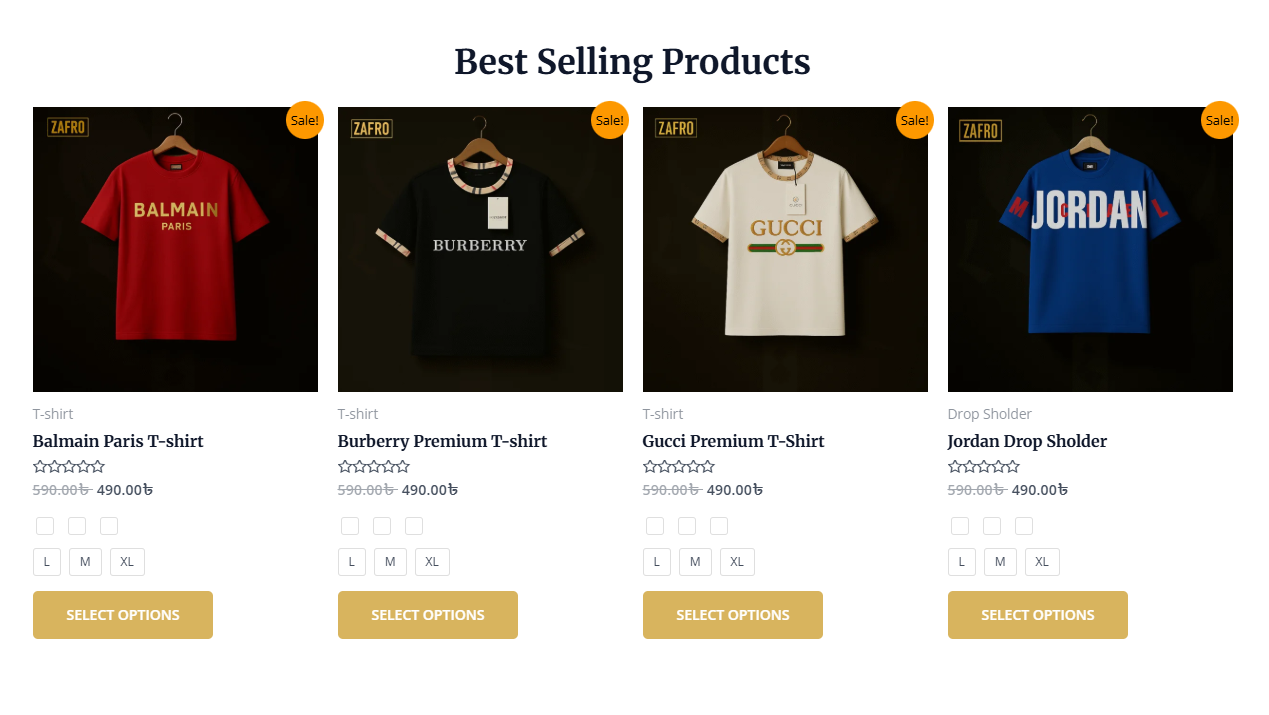Click the blue Jordan shirt product image
Viewport: 1269px width, 715px height.
(x=1090, y=250)
